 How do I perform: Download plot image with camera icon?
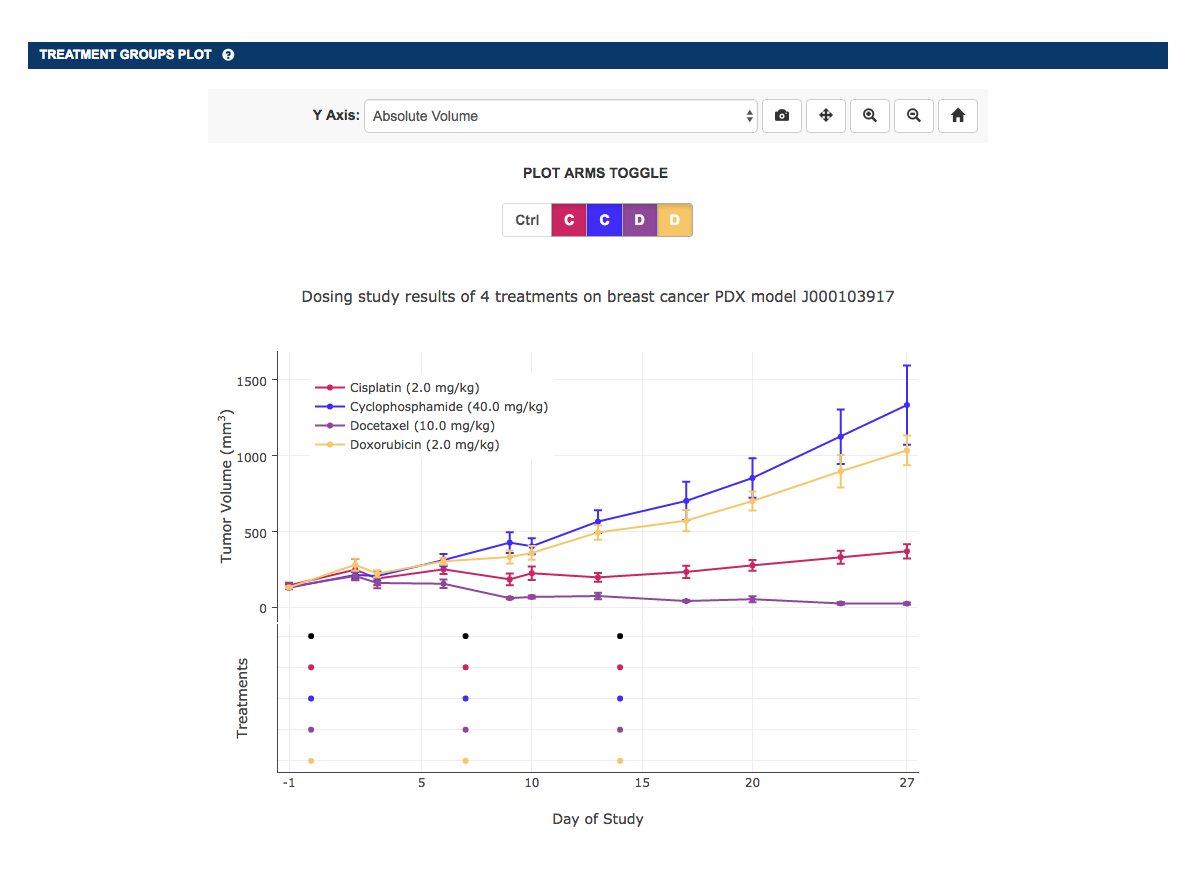[782, 116]
